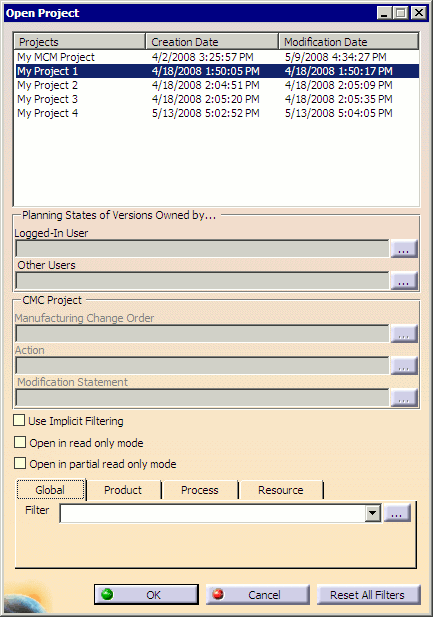Image resolution: width=433 pixels, height=617 pixels.
Task: Toggle Open in partial read only mode
Action: point(20,463)
